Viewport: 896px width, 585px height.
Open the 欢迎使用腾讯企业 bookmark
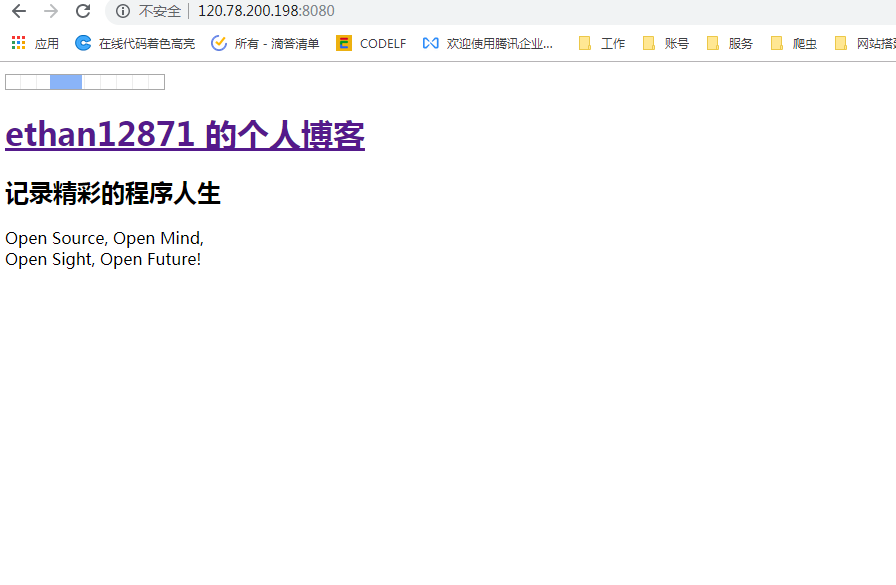[488, 43]
